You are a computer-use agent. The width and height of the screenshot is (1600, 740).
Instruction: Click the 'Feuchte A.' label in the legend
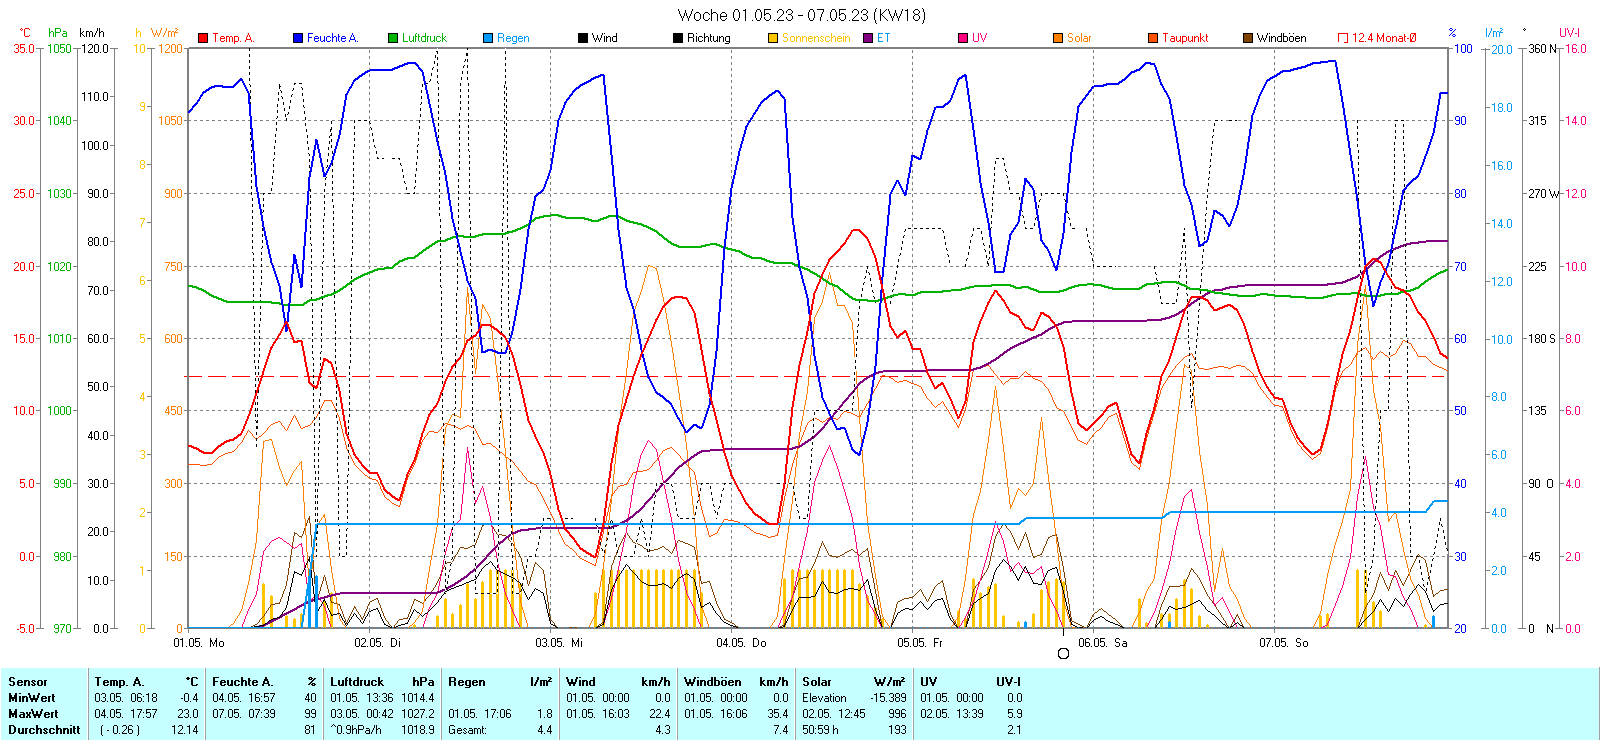(332, 38)
